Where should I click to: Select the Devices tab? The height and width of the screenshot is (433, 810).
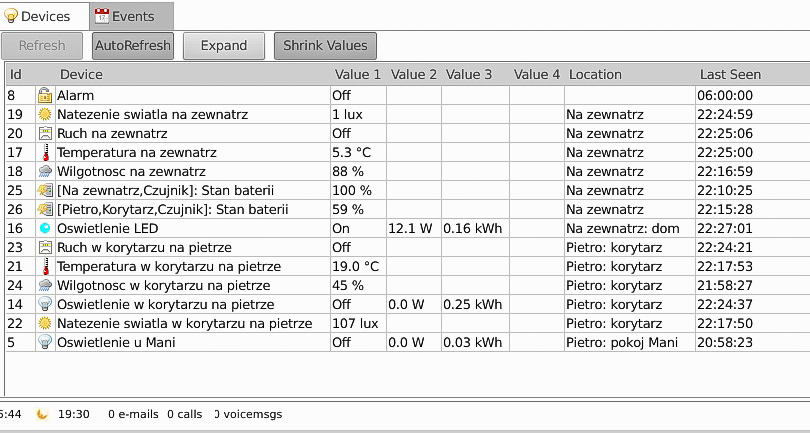click(44, 16)
